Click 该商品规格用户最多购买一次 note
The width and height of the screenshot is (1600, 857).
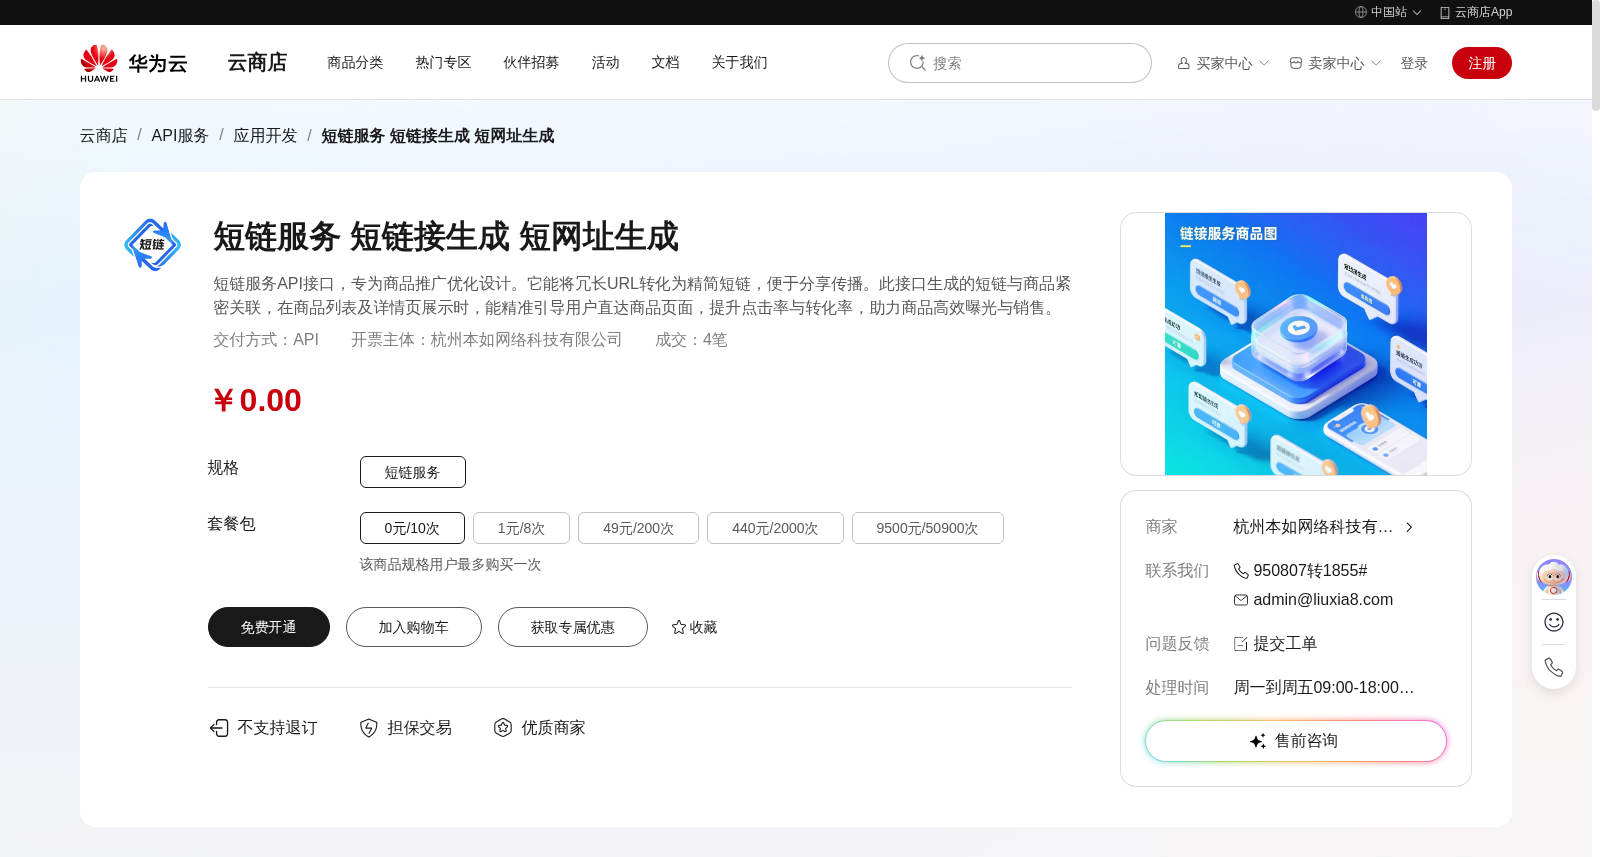(451, 565)
